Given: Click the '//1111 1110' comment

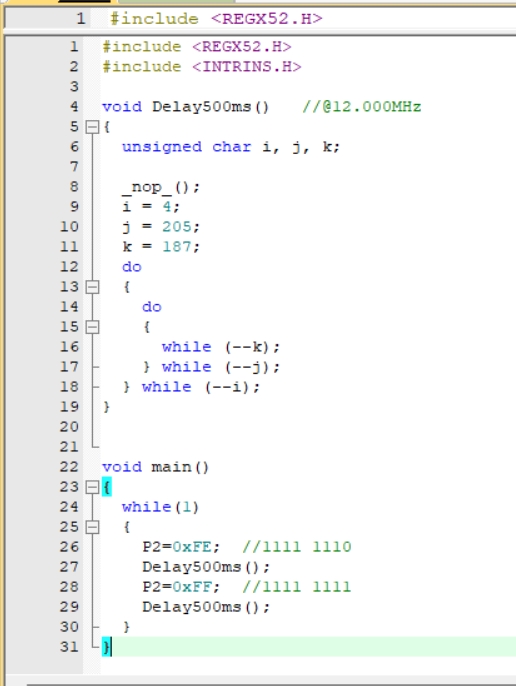Looking at the screenshot, I should (x=297, y=547).
